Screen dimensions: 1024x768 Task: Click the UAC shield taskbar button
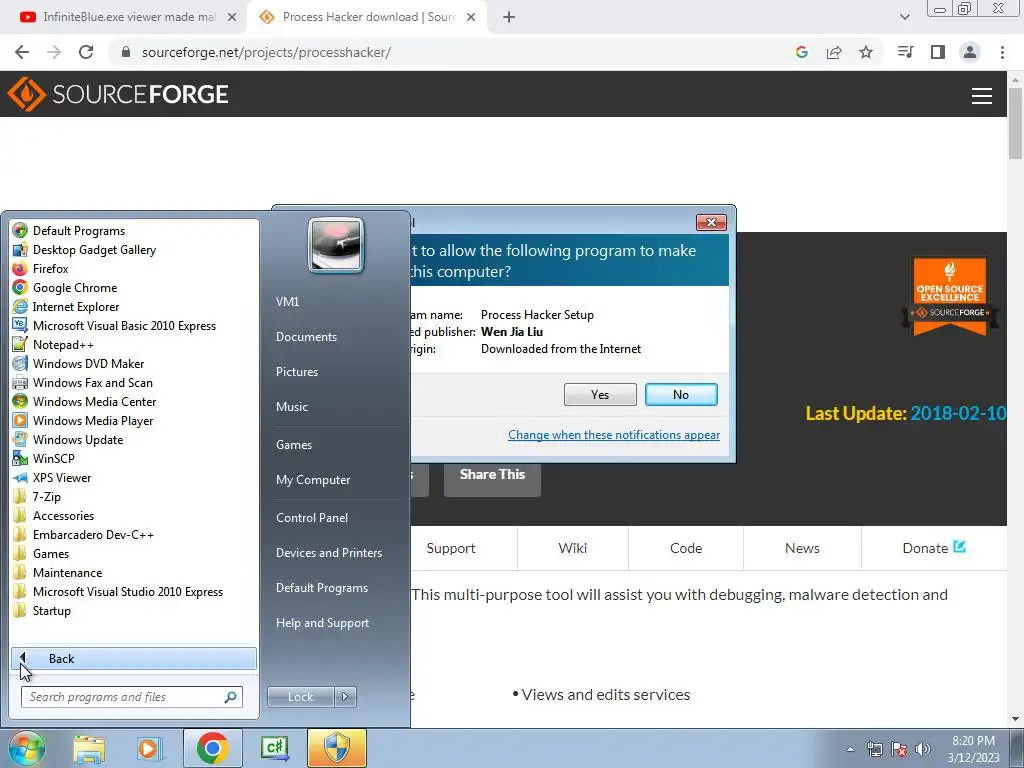(337, 748)
